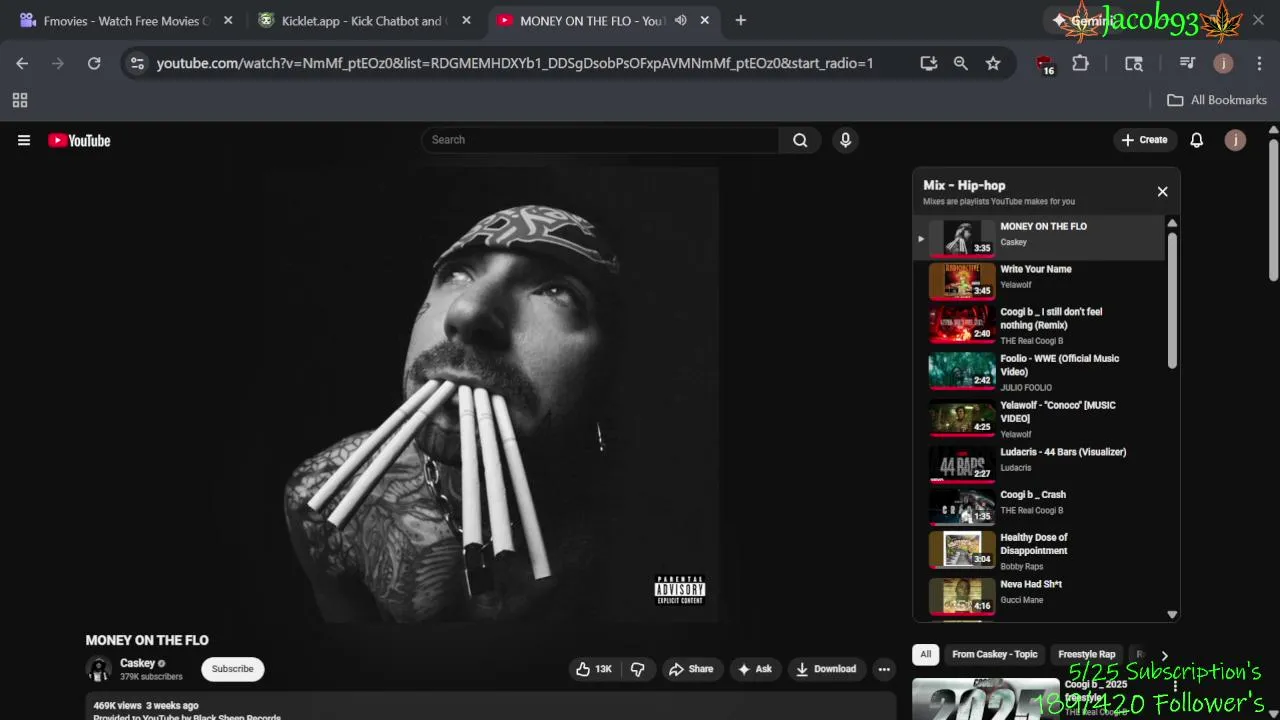
Task: Subscribe to Caskey channel
Action: pyautogui.click(x=232, y=669)
